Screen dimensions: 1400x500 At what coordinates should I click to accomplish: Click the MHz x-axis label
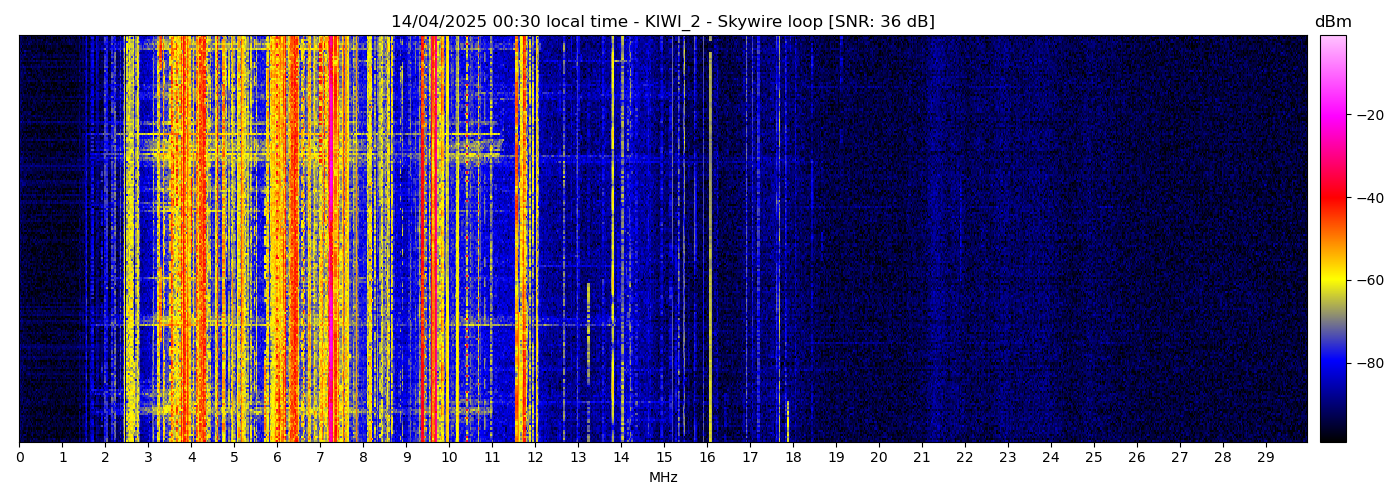pos(662,478)
